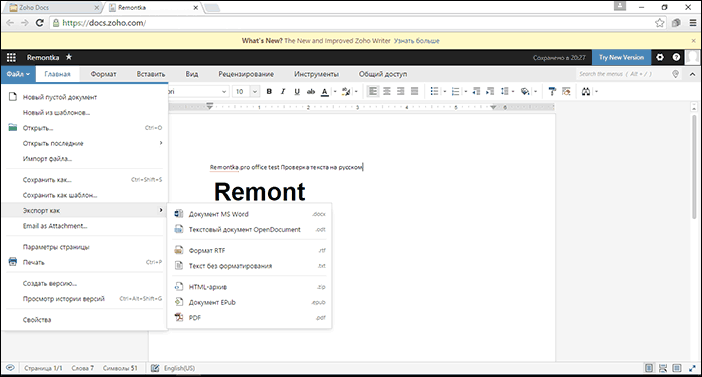Expand highlight color options arrow
The height and width of the screenshot is (377, 702).
pos(356,92)
